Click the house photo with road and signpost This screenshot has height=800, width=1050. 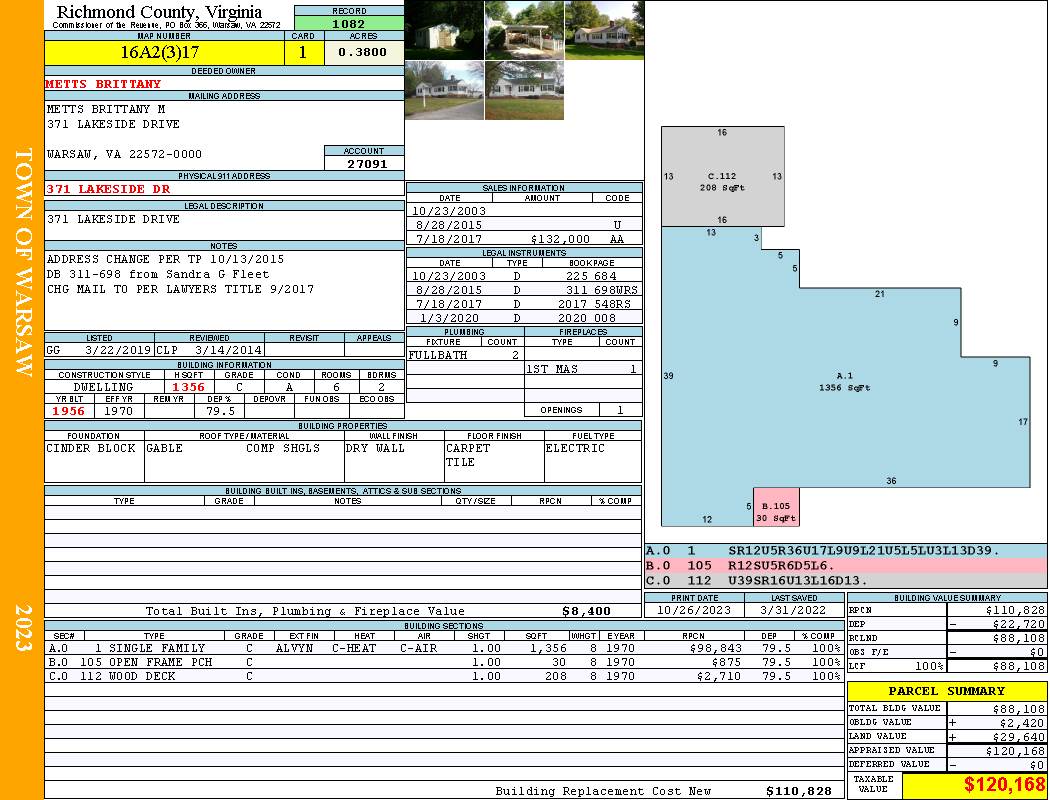(444, 91)
